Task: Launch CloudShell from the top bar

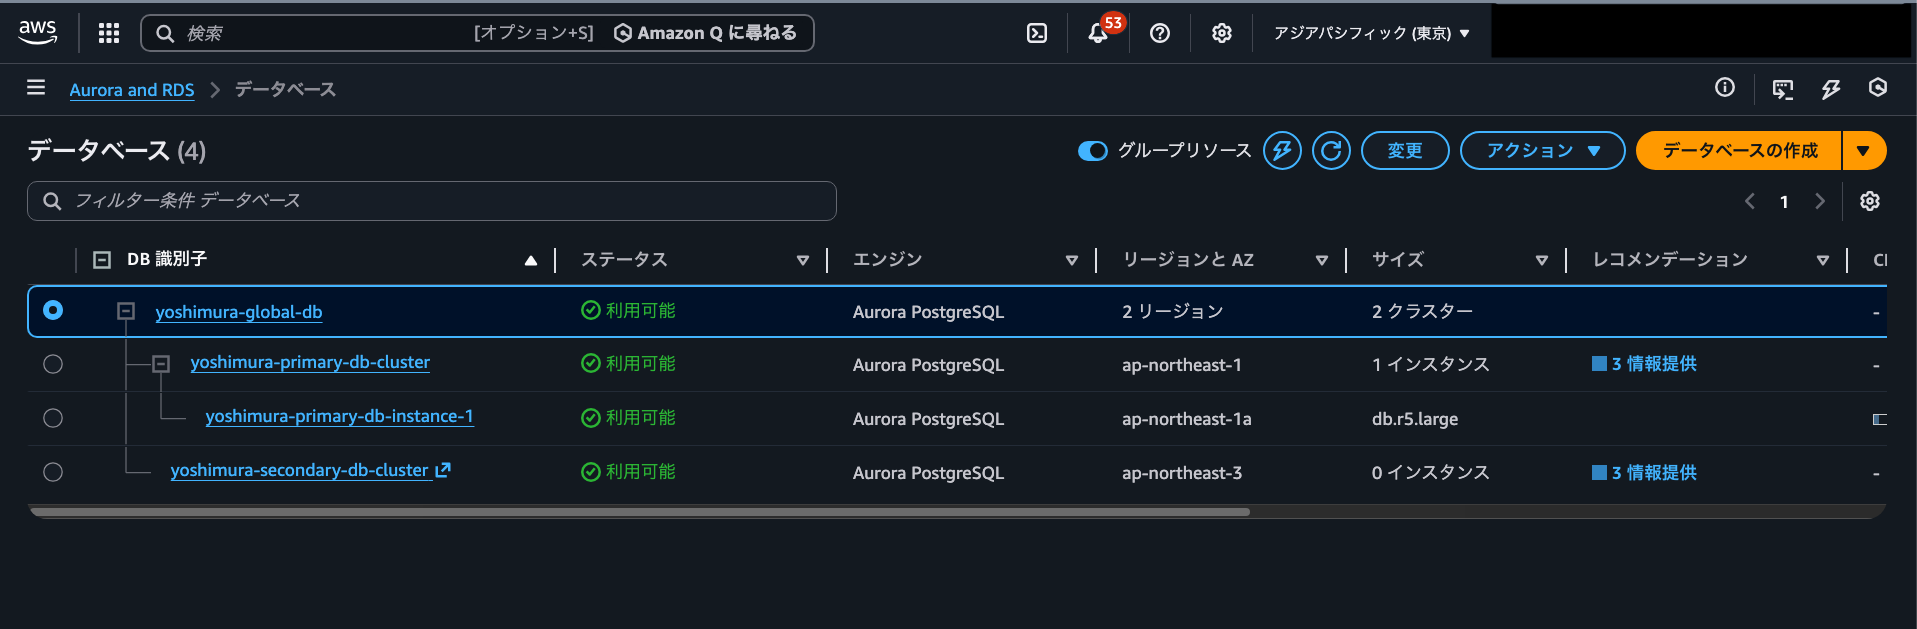Action: tap(1037, 33)
